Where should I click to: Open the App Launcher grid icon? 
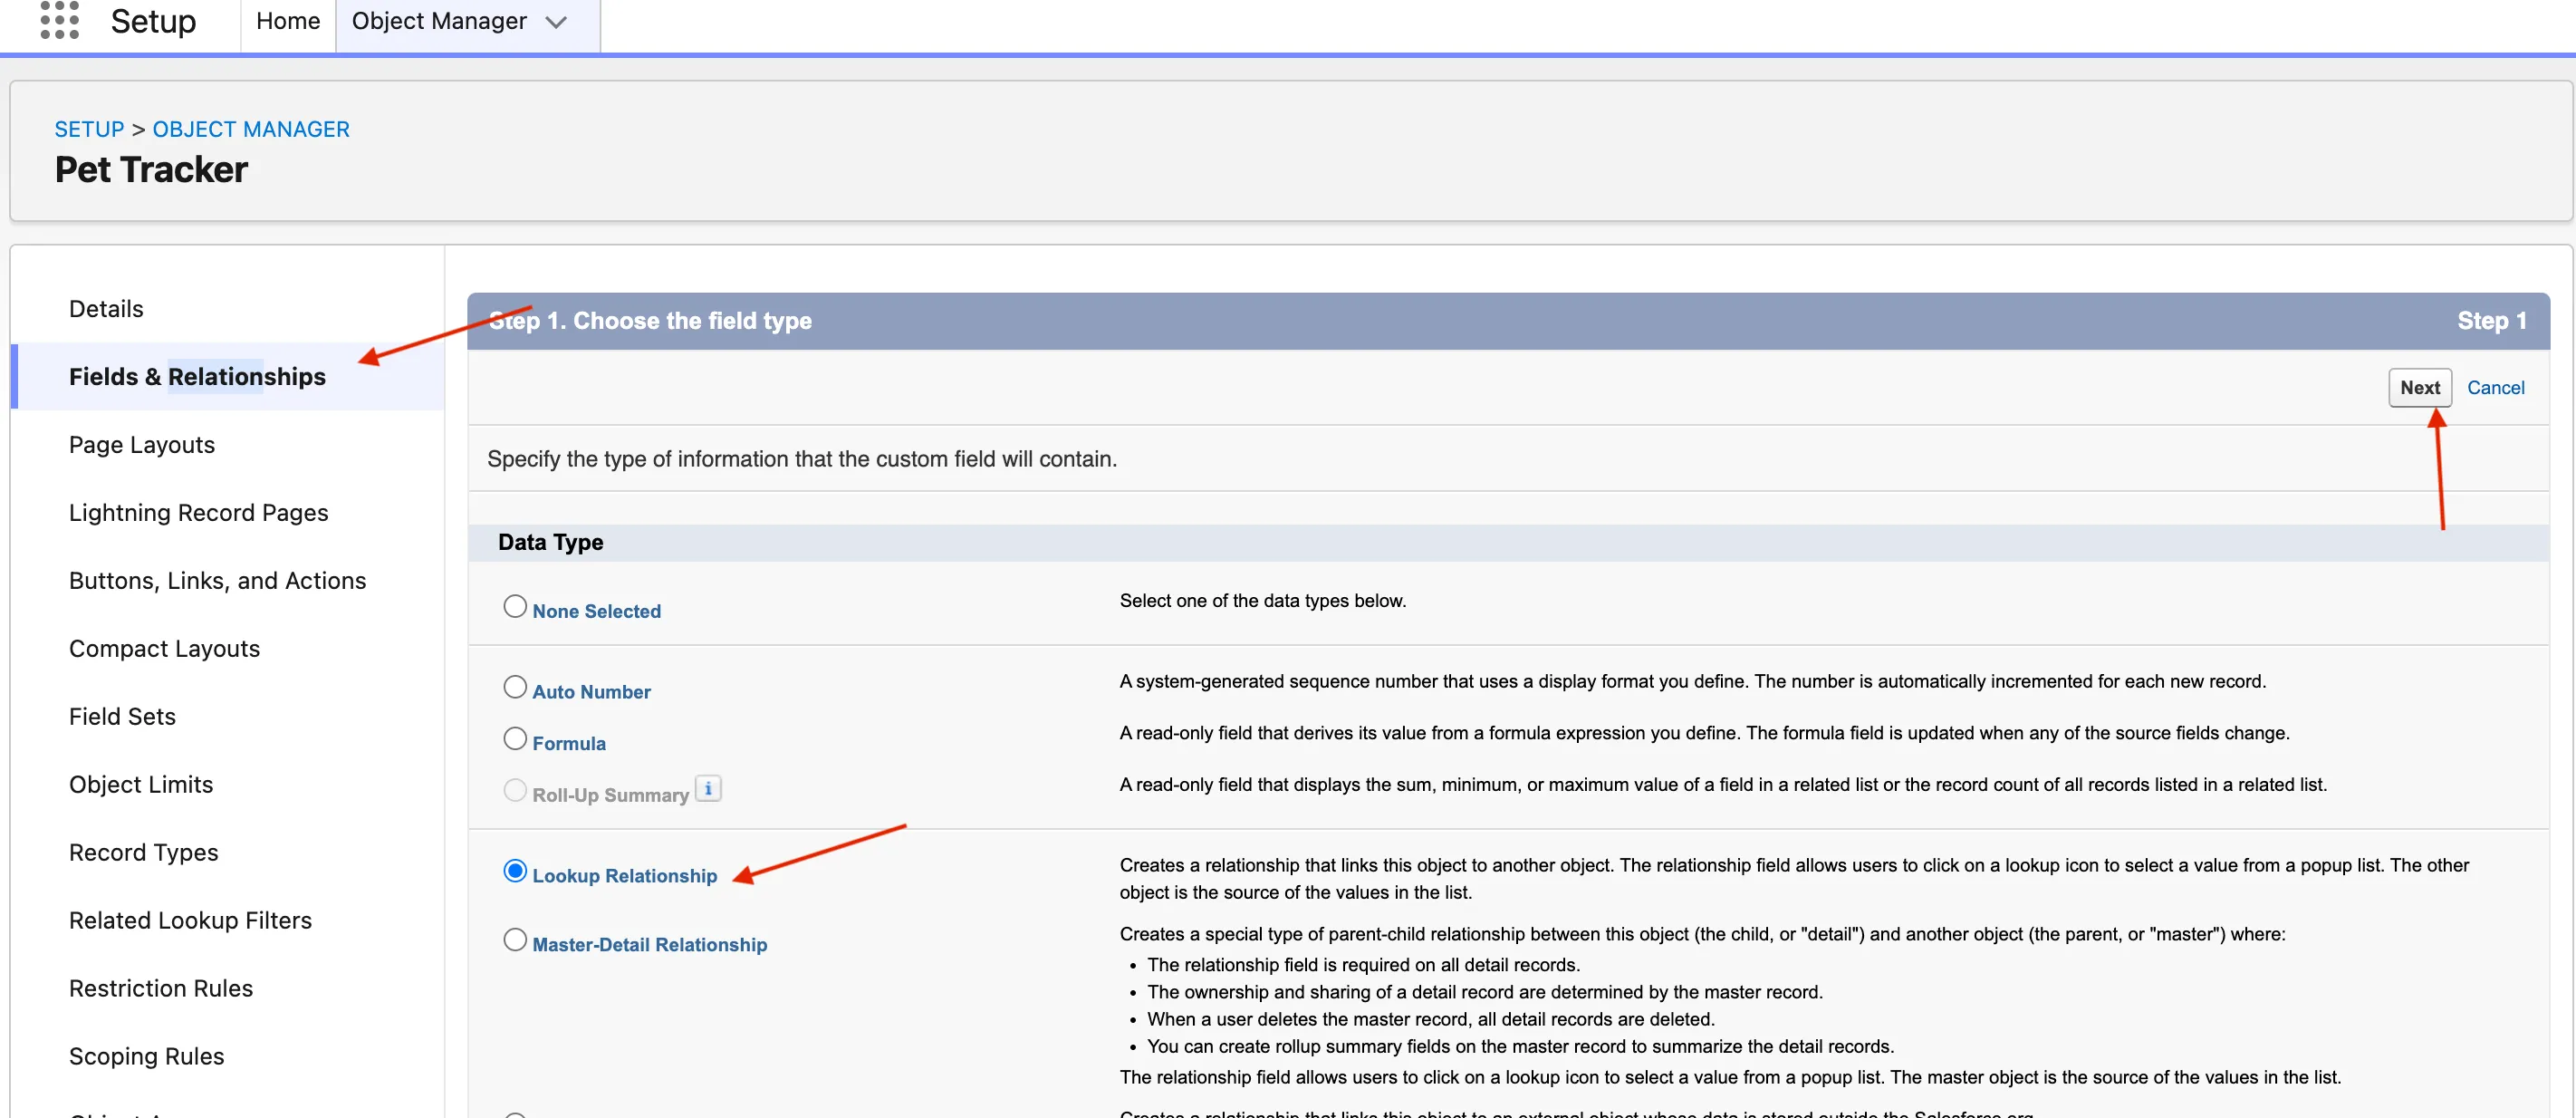(59, 20)
